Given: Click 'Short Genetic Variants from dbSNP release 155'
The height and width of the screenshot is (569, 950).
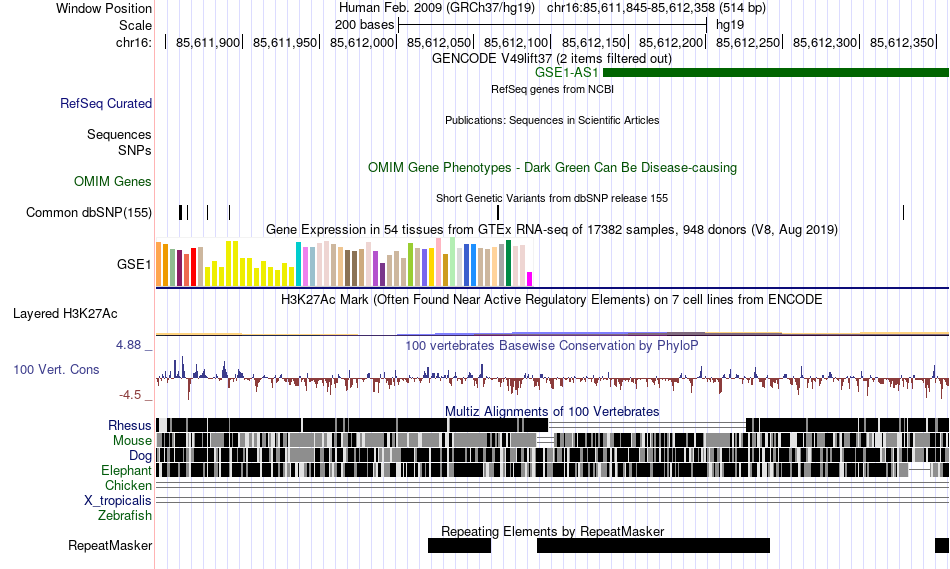Looking at the screenshot, I should click(552, 198).
